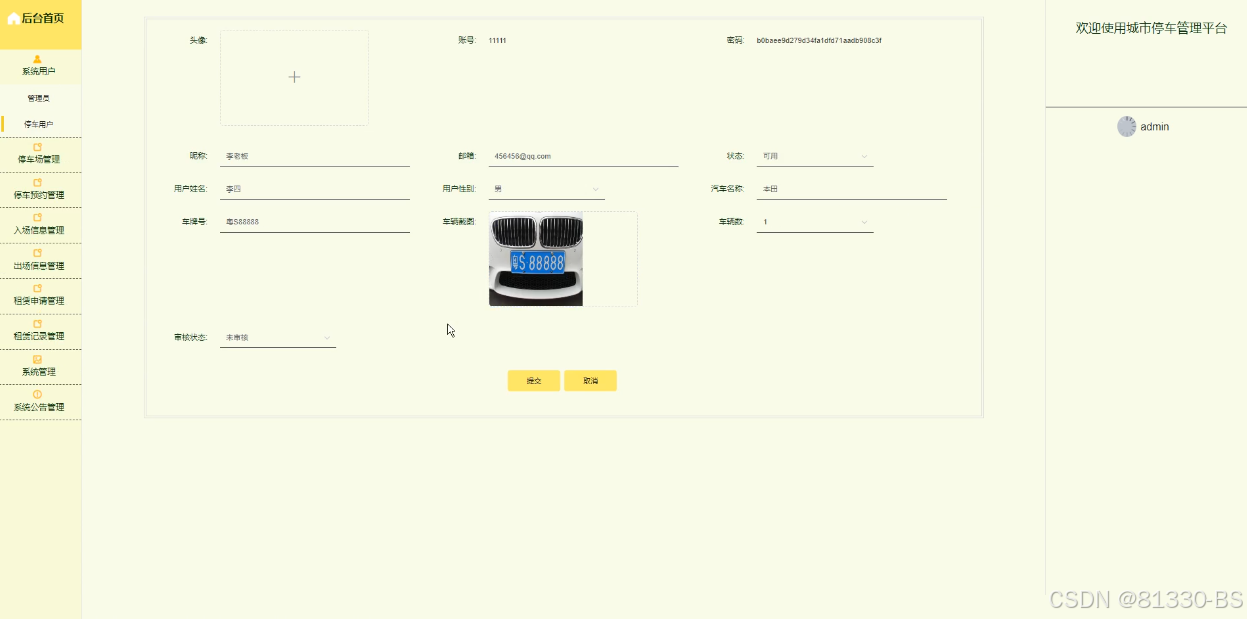Screen dimensions: 1247x619
Task: Open the 租赁记录管理 menu
Action: click(x=41, y=331)
